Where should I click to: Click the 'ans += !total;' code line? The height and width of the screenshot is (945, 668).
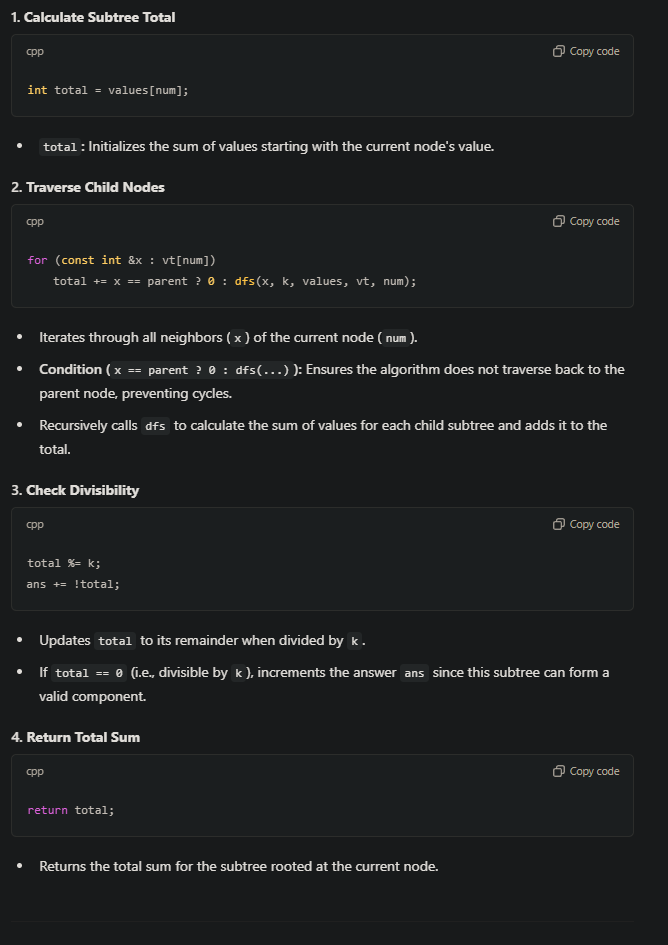[73, 584]
